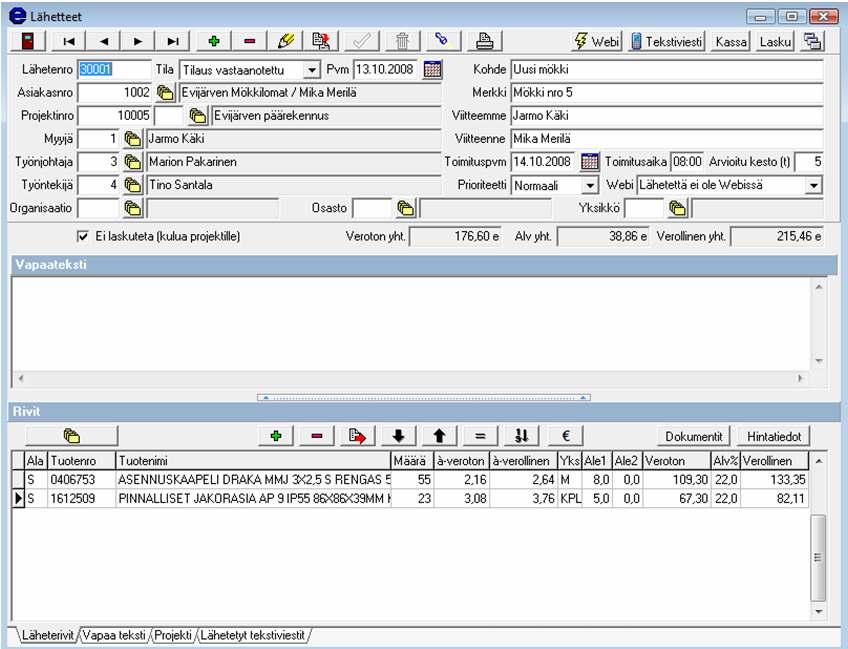This screenshot has height=649, width=848.
Task: Move row up with up arrow
Action: [439, 436]
